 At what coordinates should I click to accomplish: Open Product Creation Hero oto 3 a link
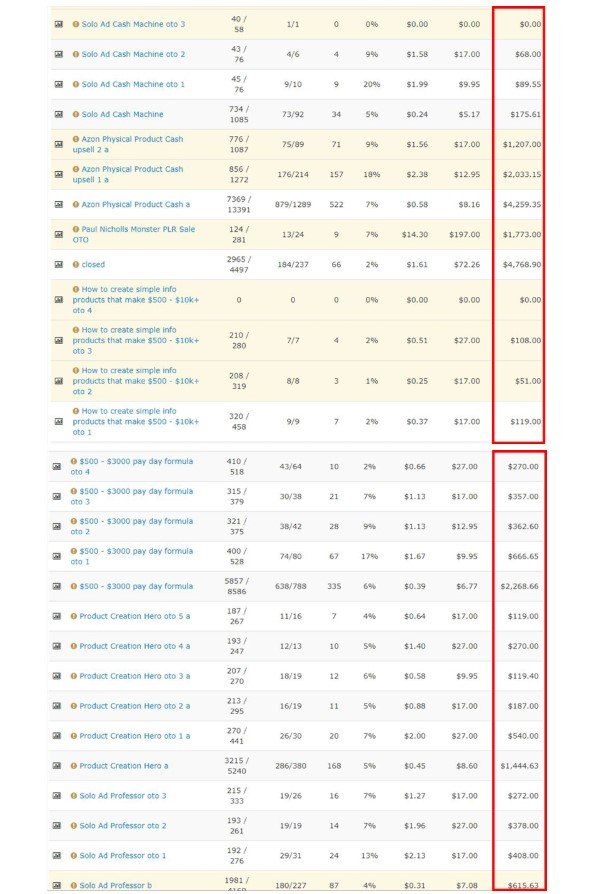[135, 676]
